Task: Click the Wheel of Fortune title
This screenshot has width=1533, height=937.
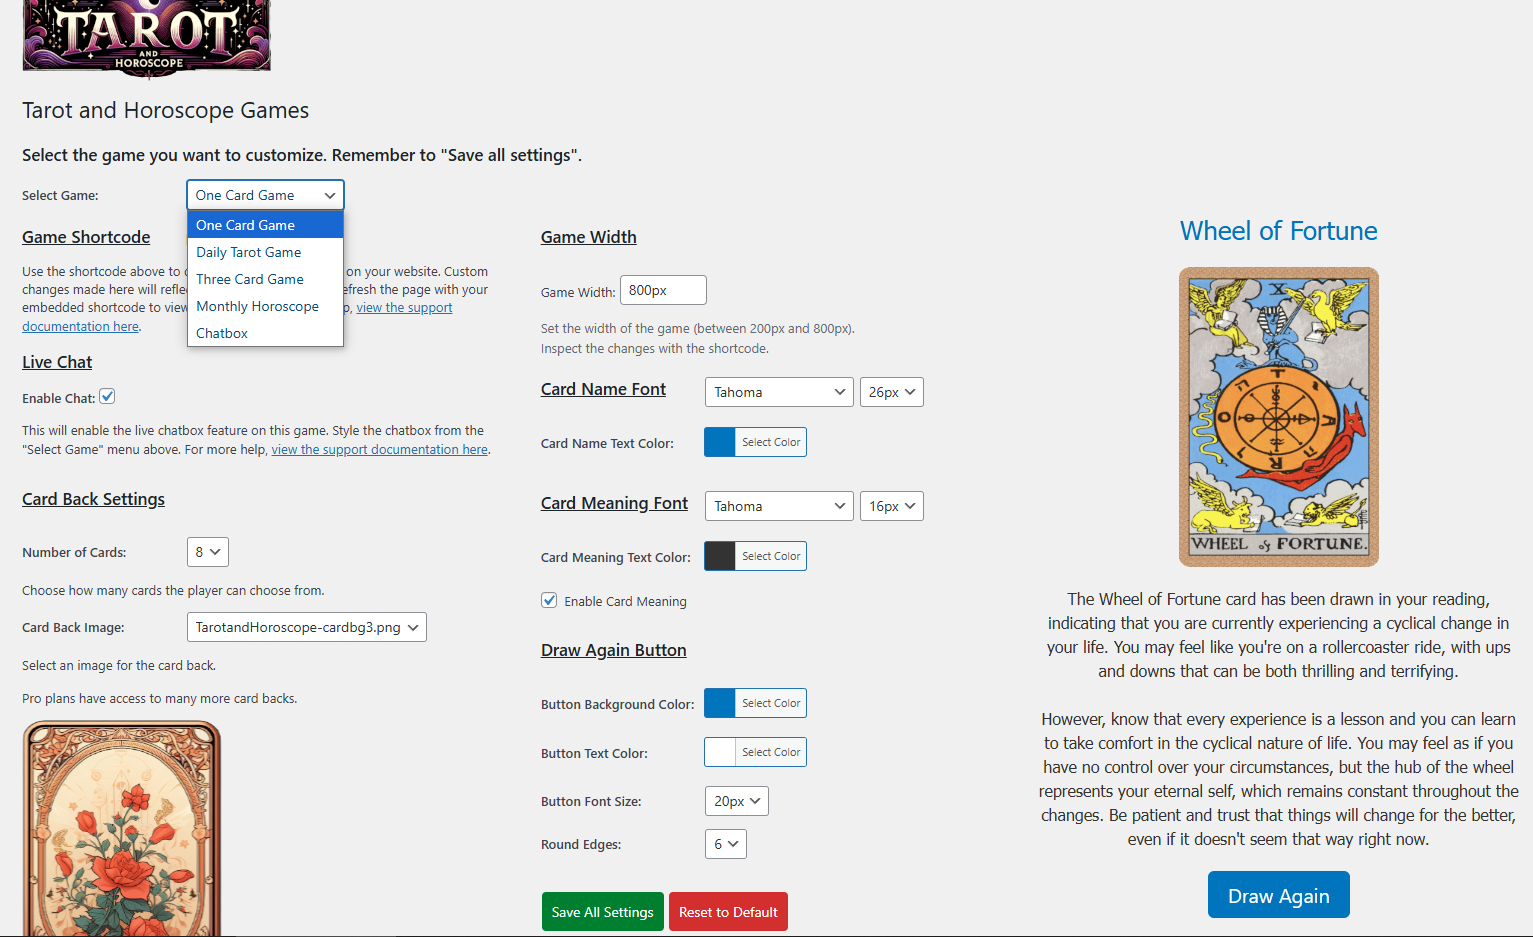Action: click(1279, 231)
